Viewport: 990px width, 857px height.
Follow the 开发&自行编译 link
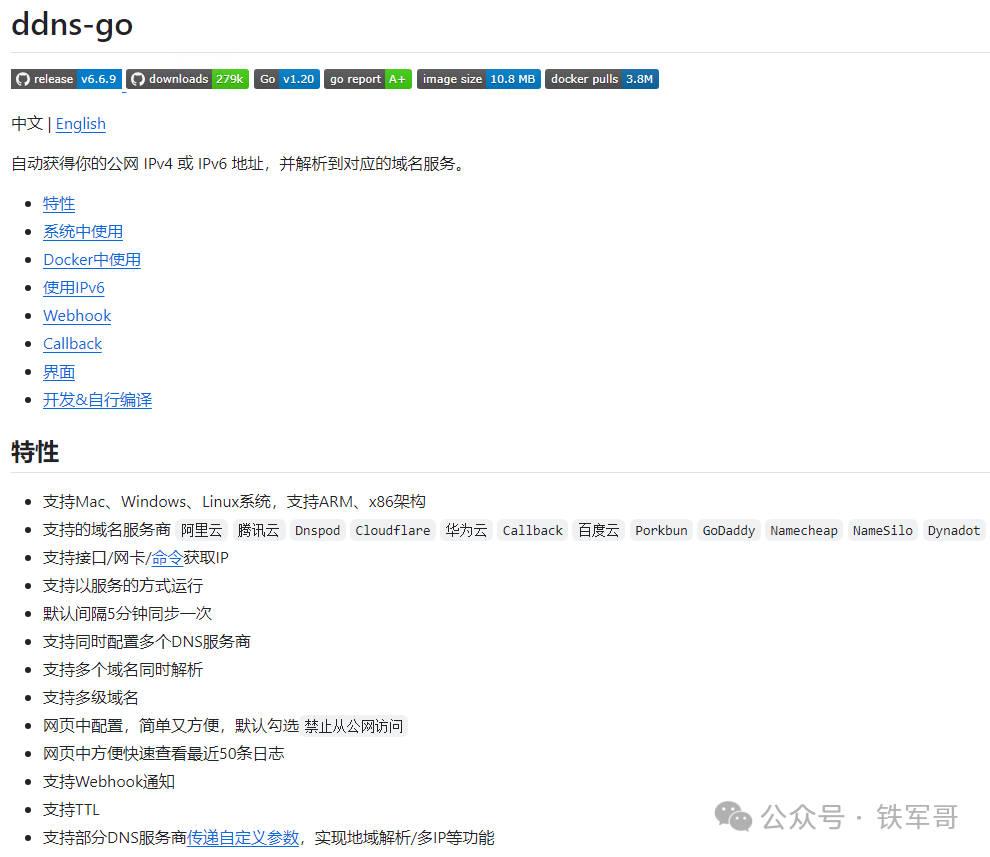(97, 399)
